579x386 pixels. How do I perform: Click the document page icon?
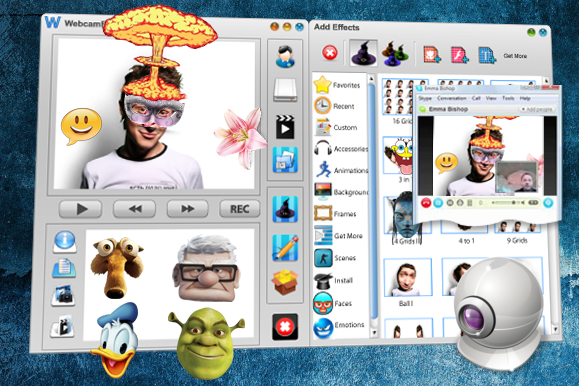pyautogui.click(x=64, y=268)
